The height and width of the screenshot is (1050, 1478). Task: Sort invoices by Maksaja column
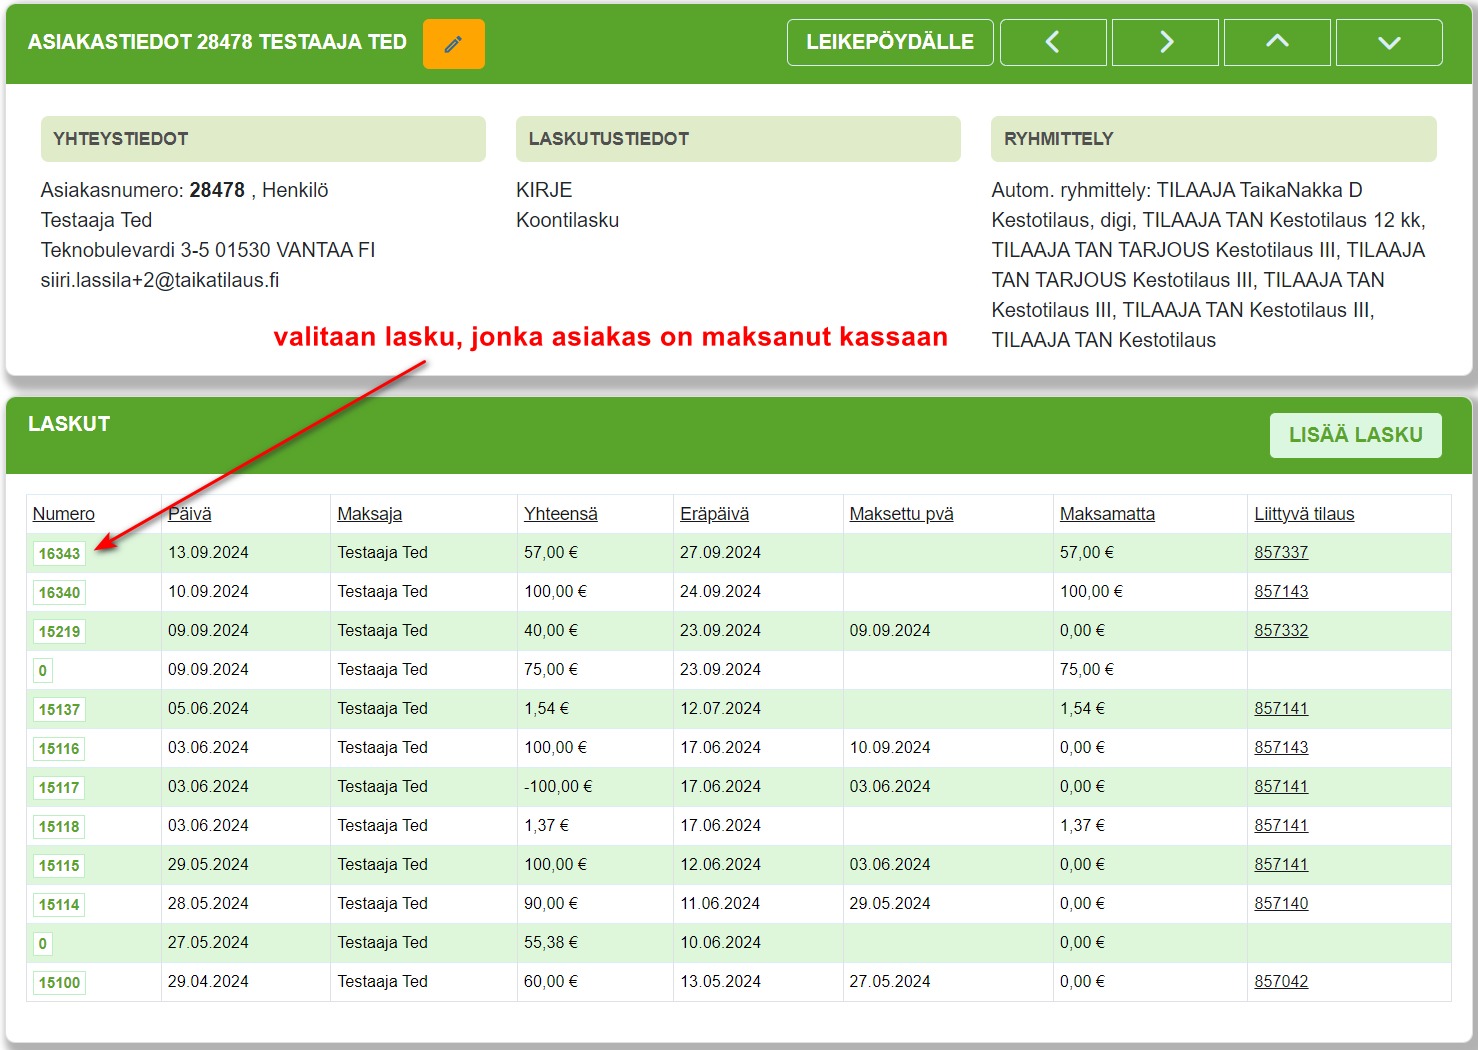[369, 514]
